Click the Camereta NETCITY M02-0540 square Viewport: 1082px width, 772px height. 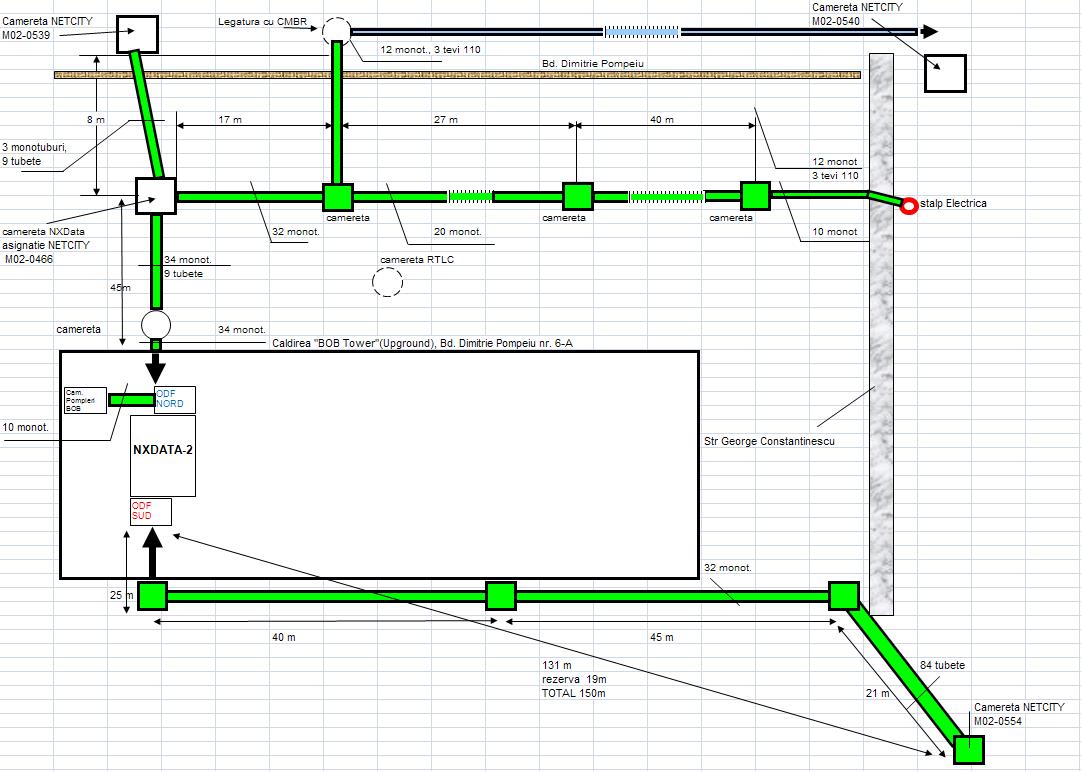(945, 73)
